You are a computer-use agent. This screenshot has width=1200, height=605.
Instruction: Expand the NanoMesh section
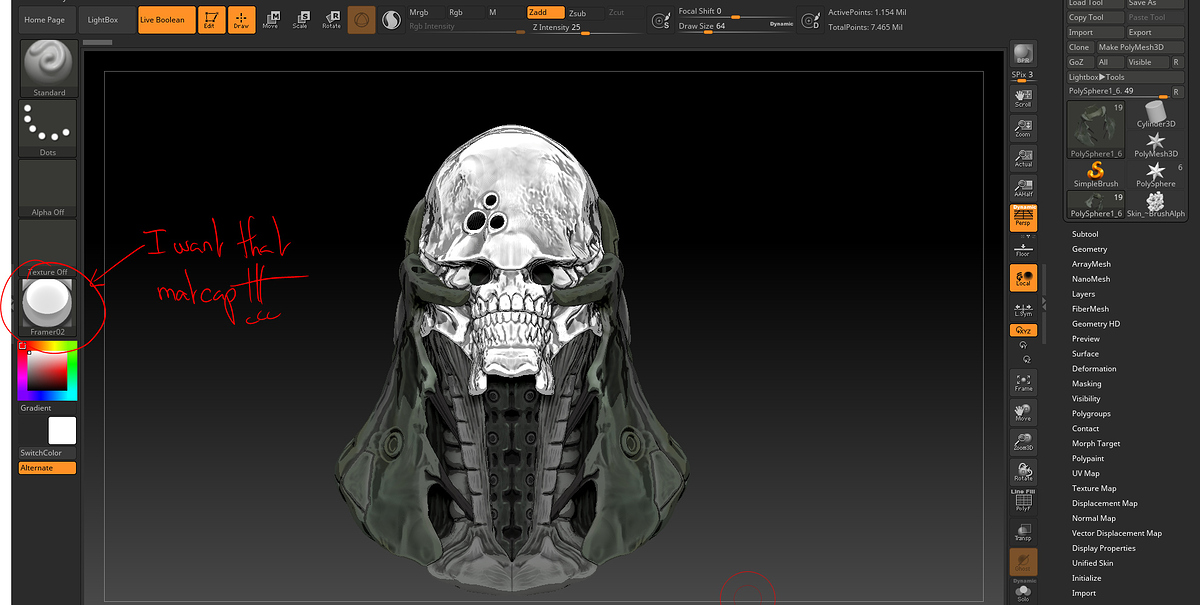1091,279
